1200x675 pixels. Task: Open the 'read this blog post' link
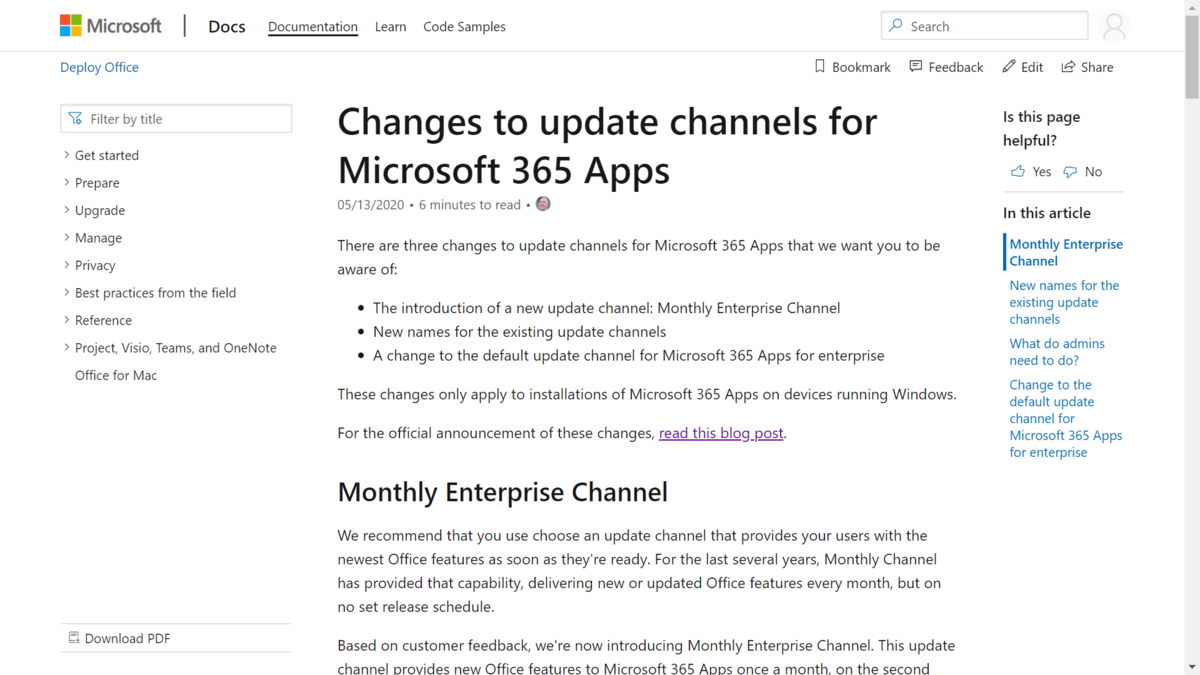pos(721,433)
